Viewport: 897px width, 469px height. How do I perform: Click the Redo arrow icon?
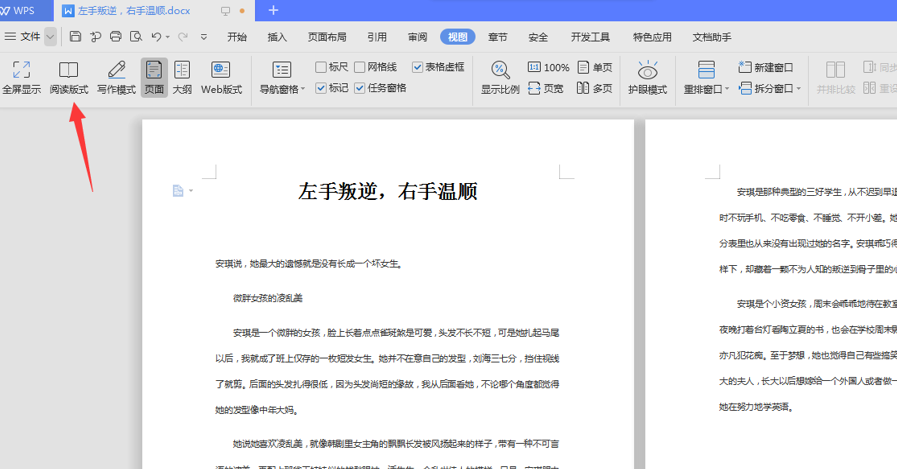click(182, 37)
